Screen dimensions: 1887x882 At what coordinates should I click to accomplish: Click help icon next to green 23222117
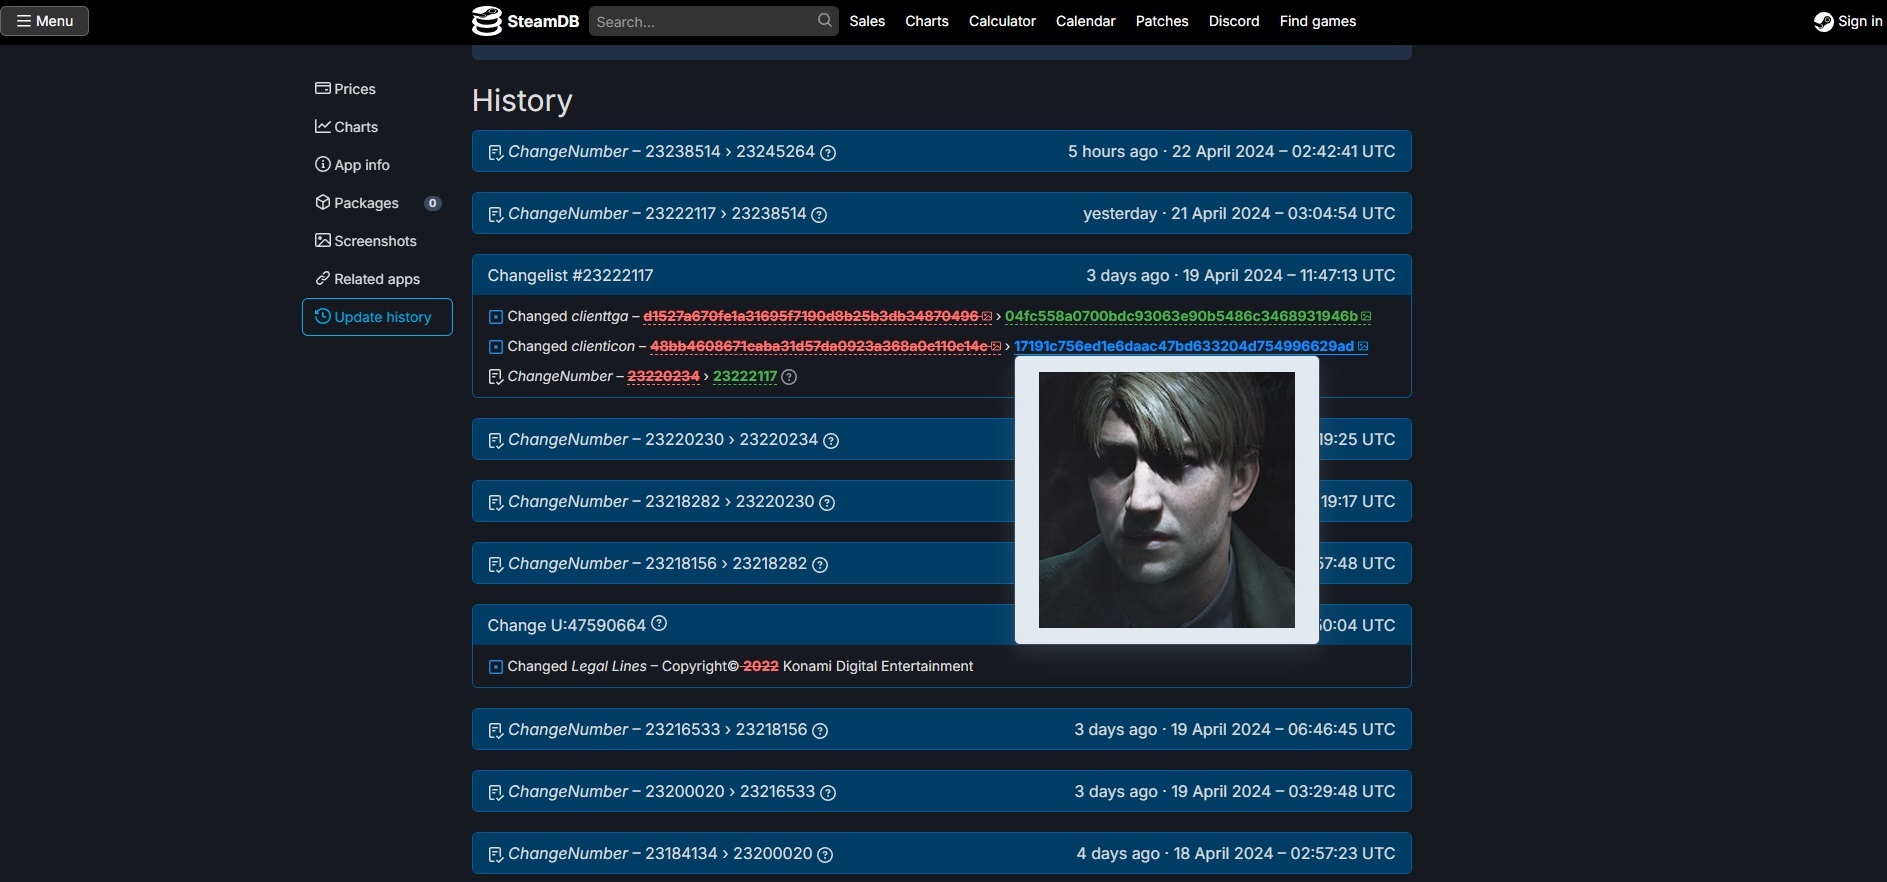pyautogui.click(x=789, y=377)
